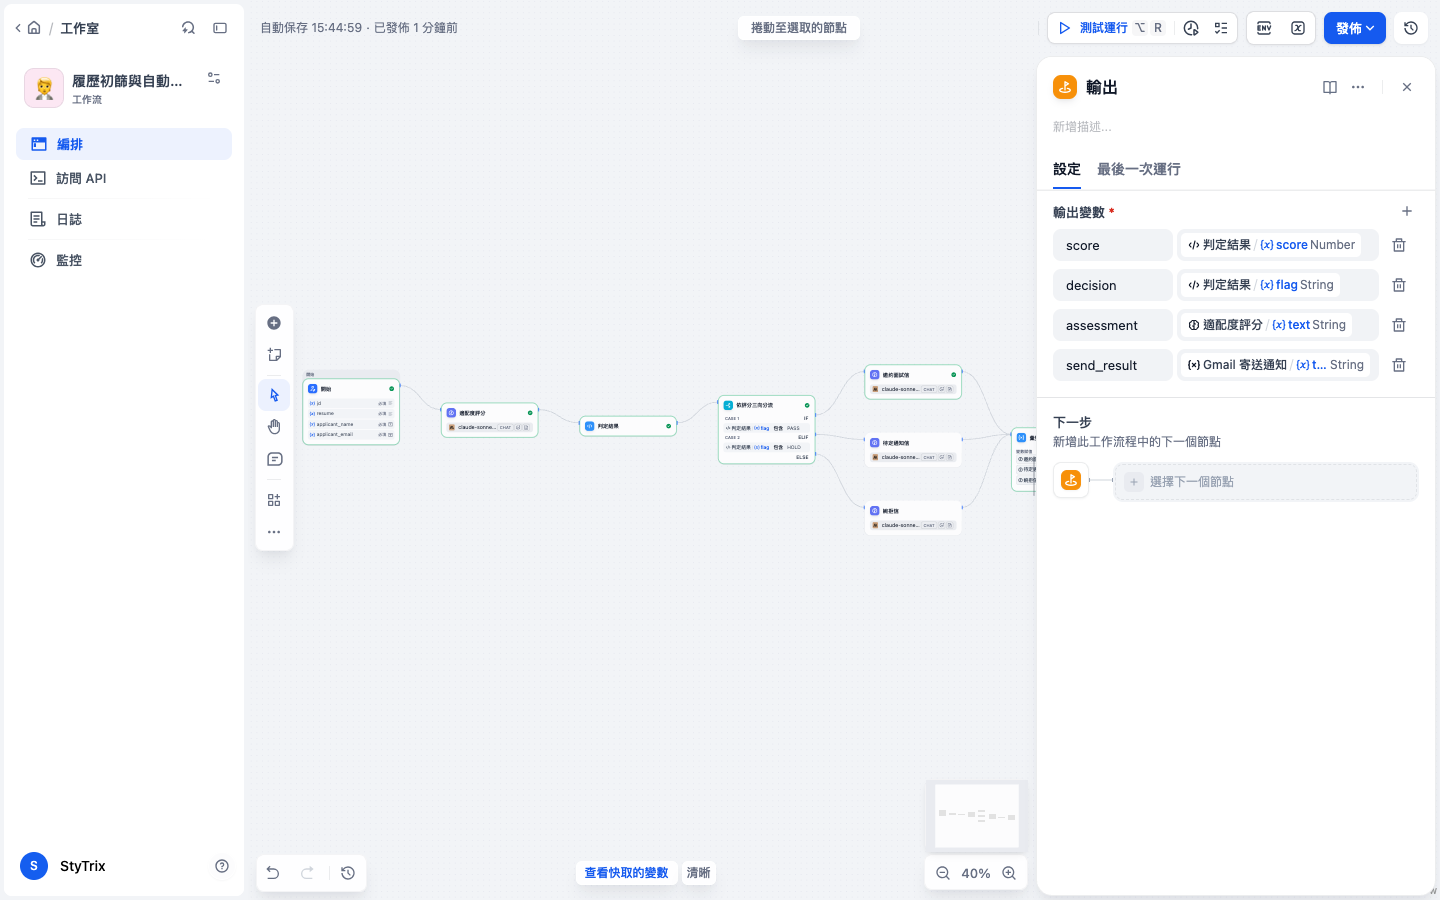The width and height of the screenshot is (1440, 900).
Task: Click the app avatar thumbnail
Action: point(44,88)
